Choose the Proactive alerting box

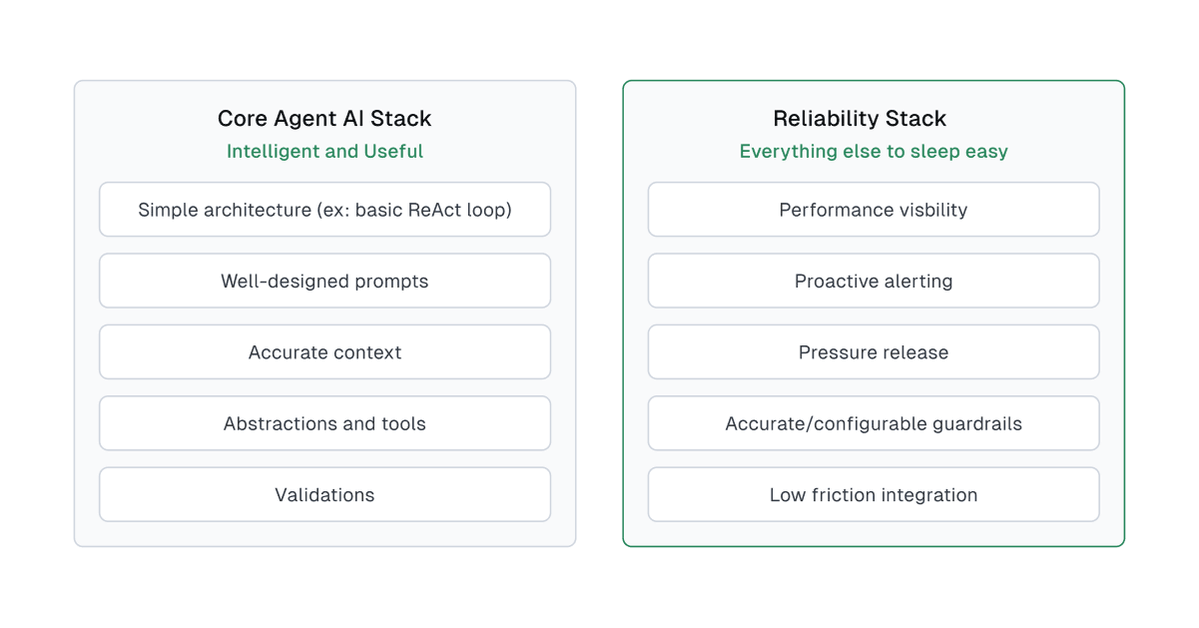[x=873, y=281]
